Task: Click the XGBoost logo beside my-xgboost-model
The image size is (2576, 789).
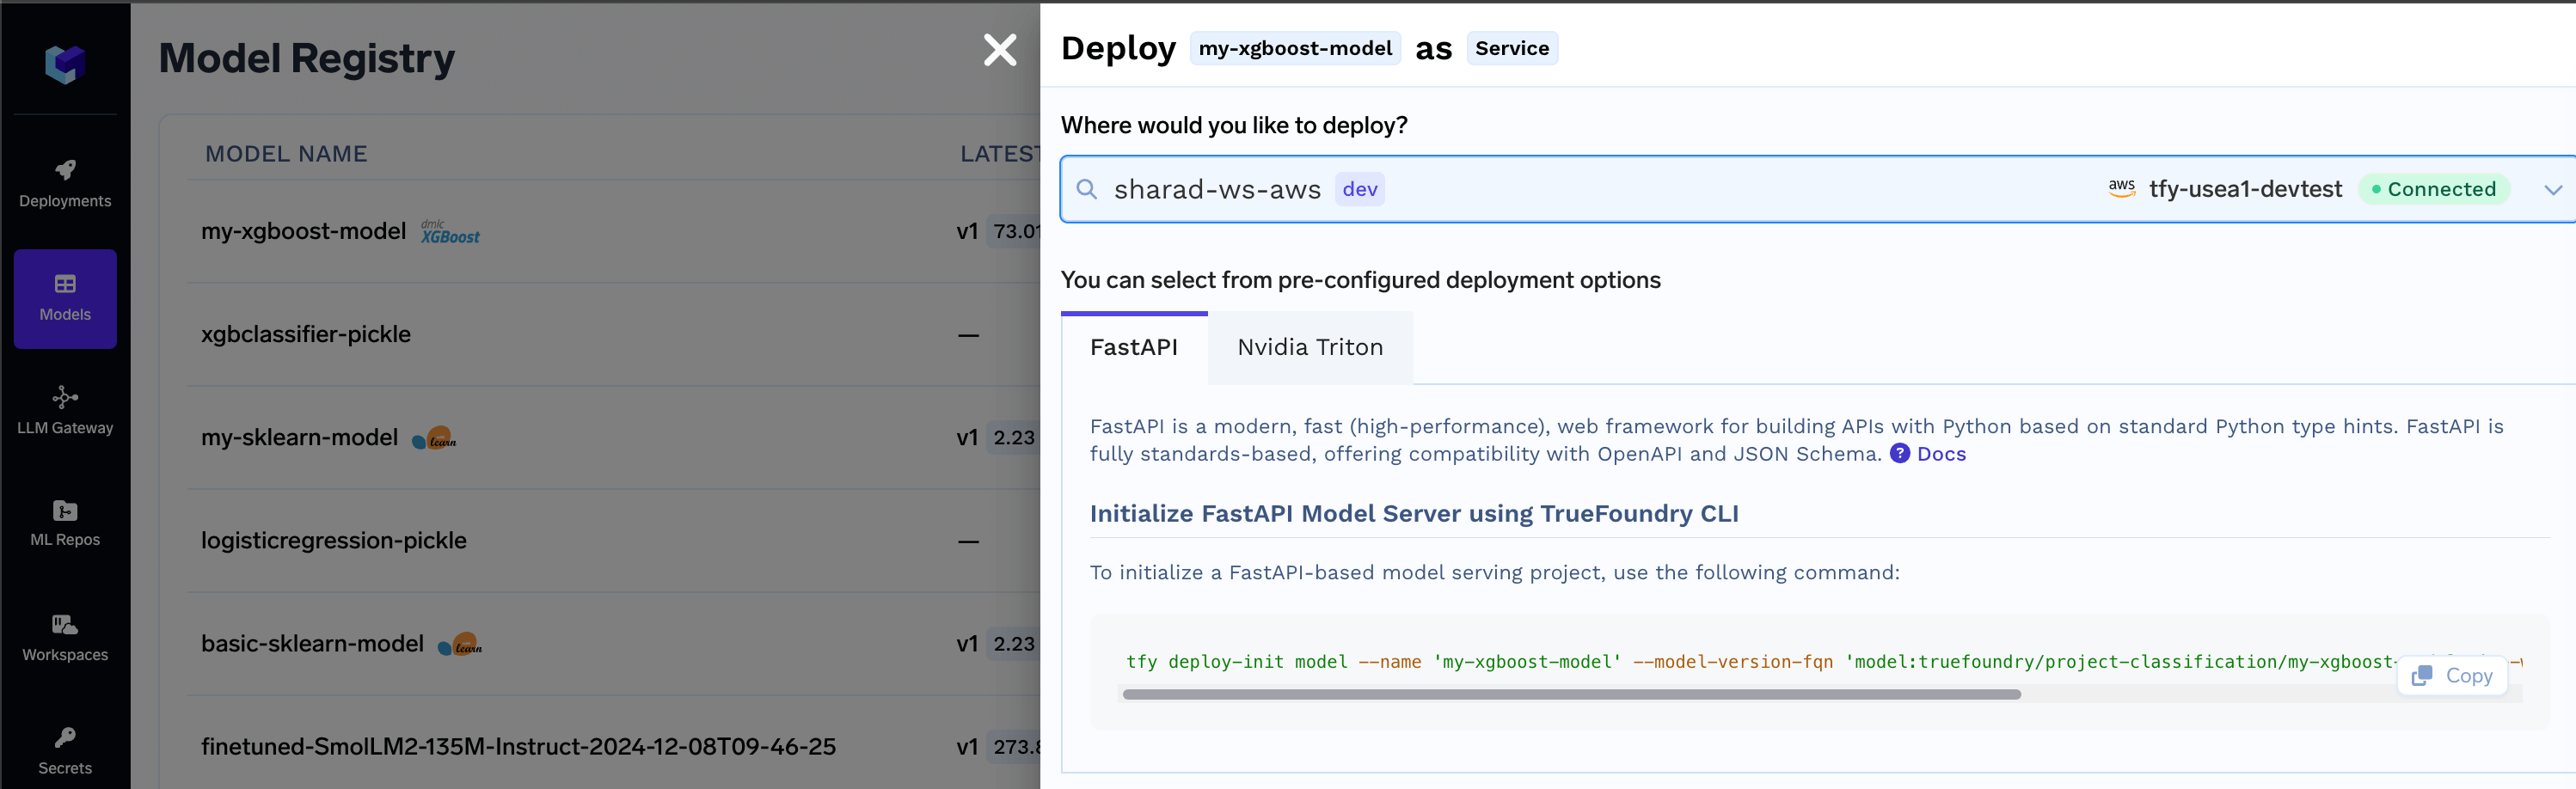Action: pyautogui.click(x=450, y=232)
